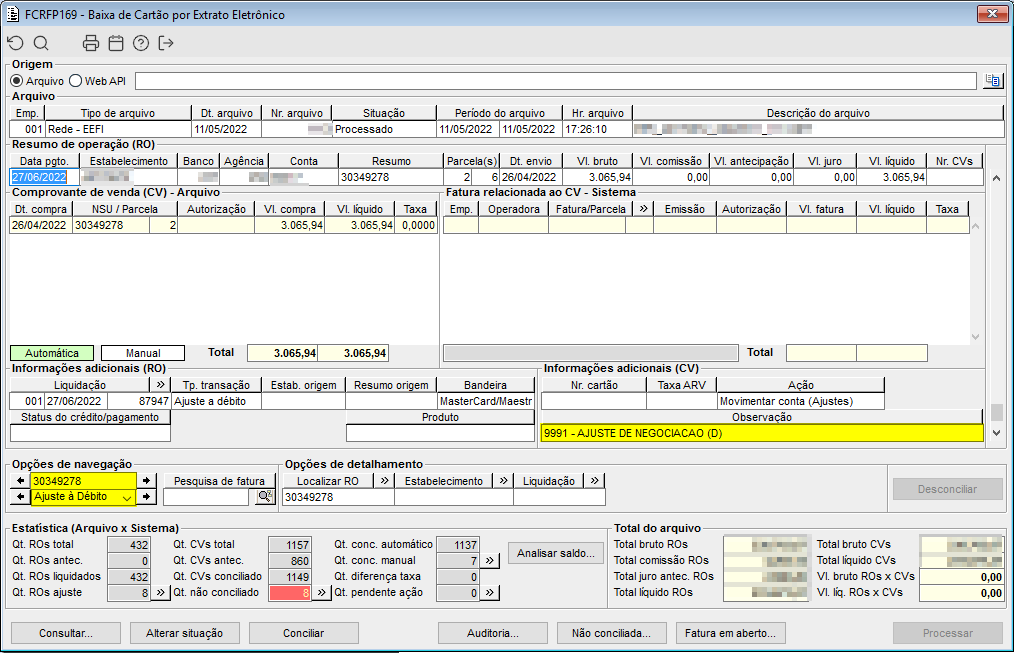Click double-arrow next to Estabelecimento detail option
1014x653 pixels.
point(503,480)
